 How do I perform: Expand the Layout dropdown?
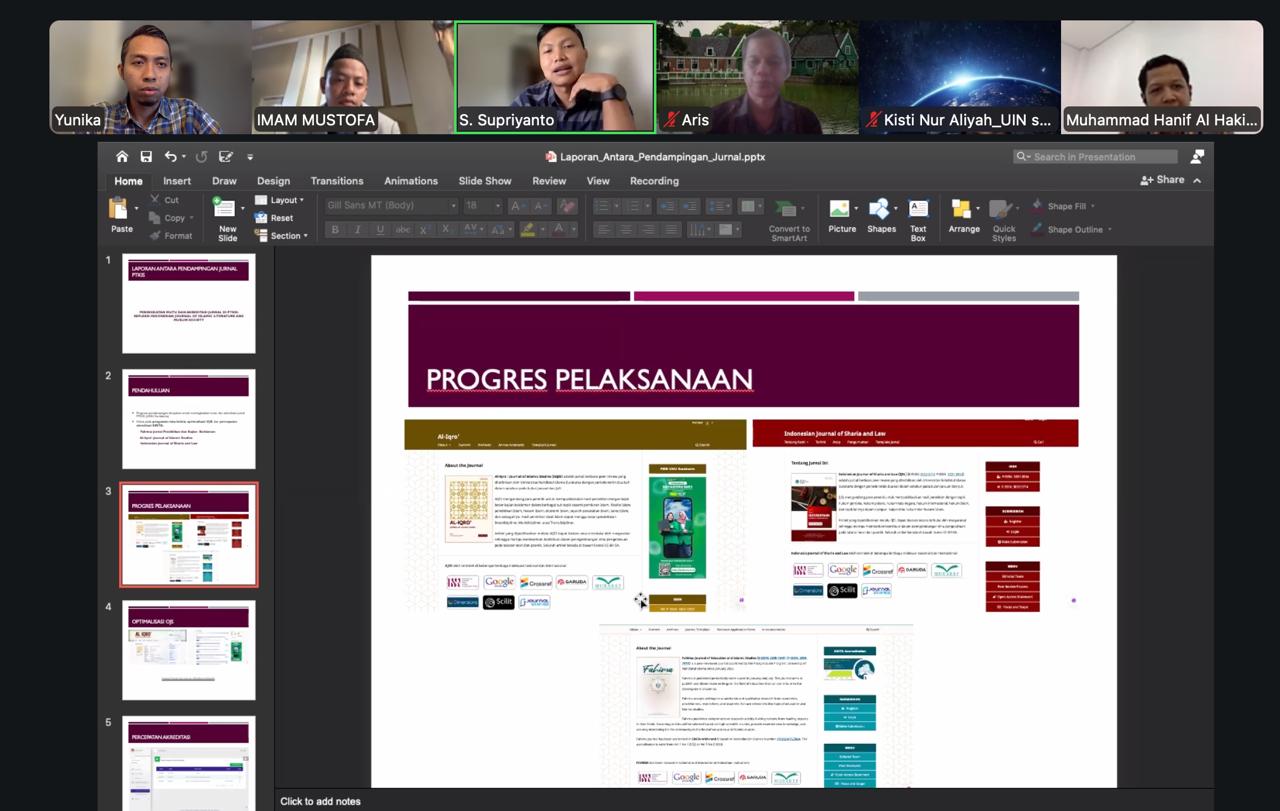[283, 200]
